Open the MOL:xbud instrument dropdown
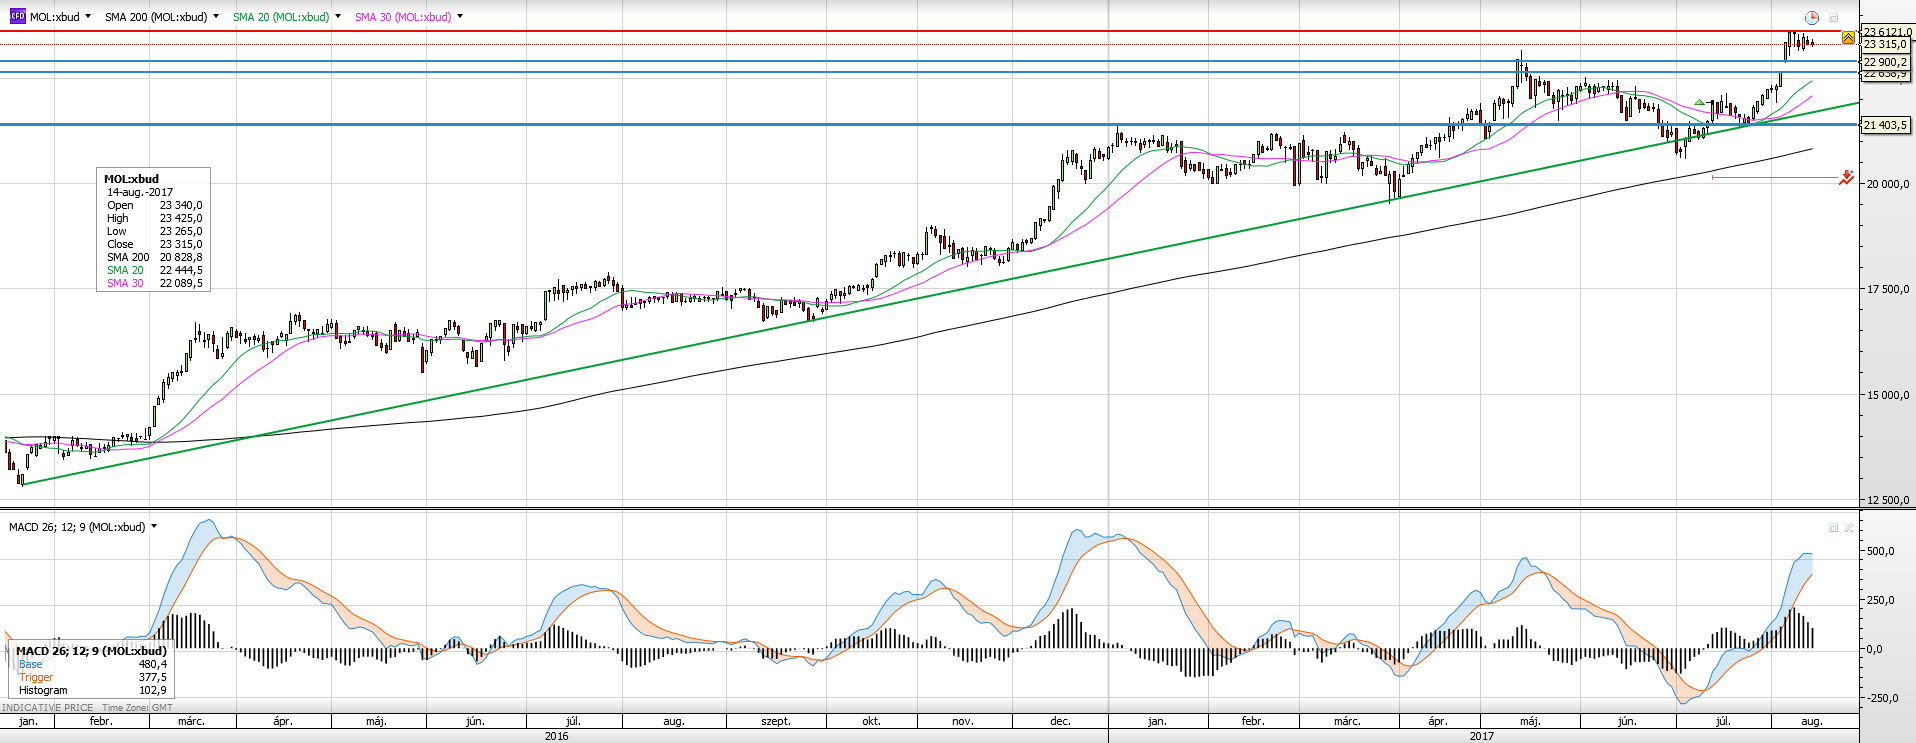This screenshot has width=1916, height=743. coord(88,16)
